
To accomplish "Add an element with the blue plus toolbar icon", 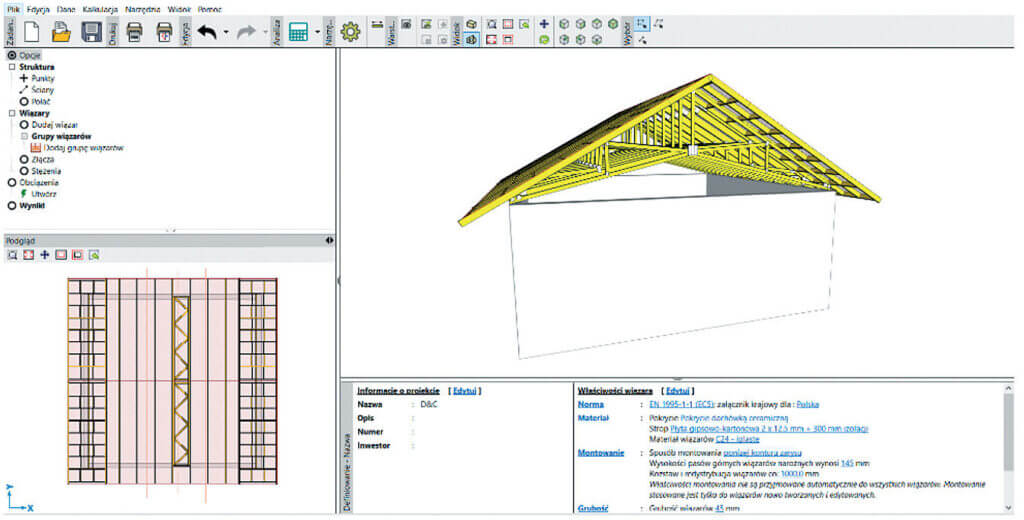I will point(543,24).
